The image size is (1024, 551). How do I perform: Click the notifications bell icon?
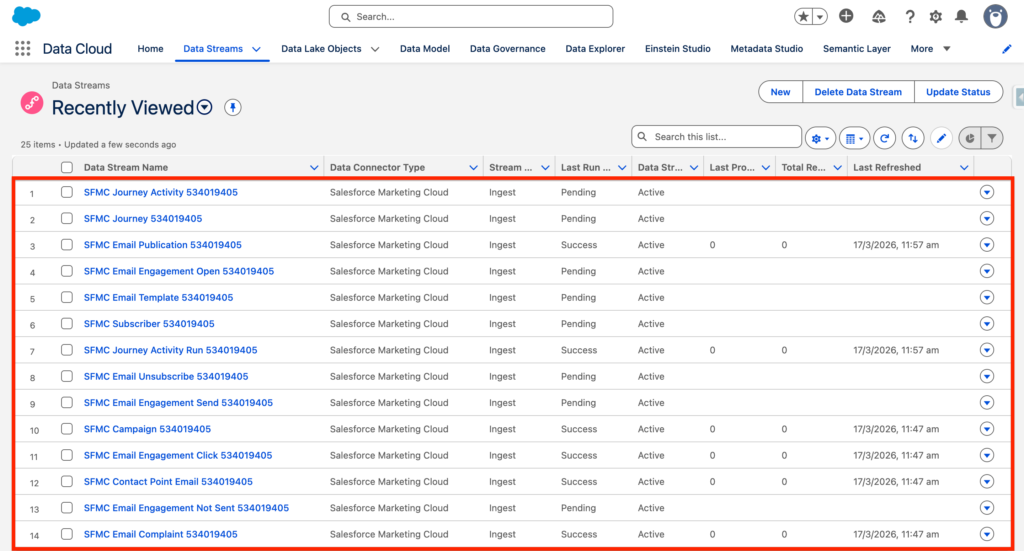tap(961, 17)
